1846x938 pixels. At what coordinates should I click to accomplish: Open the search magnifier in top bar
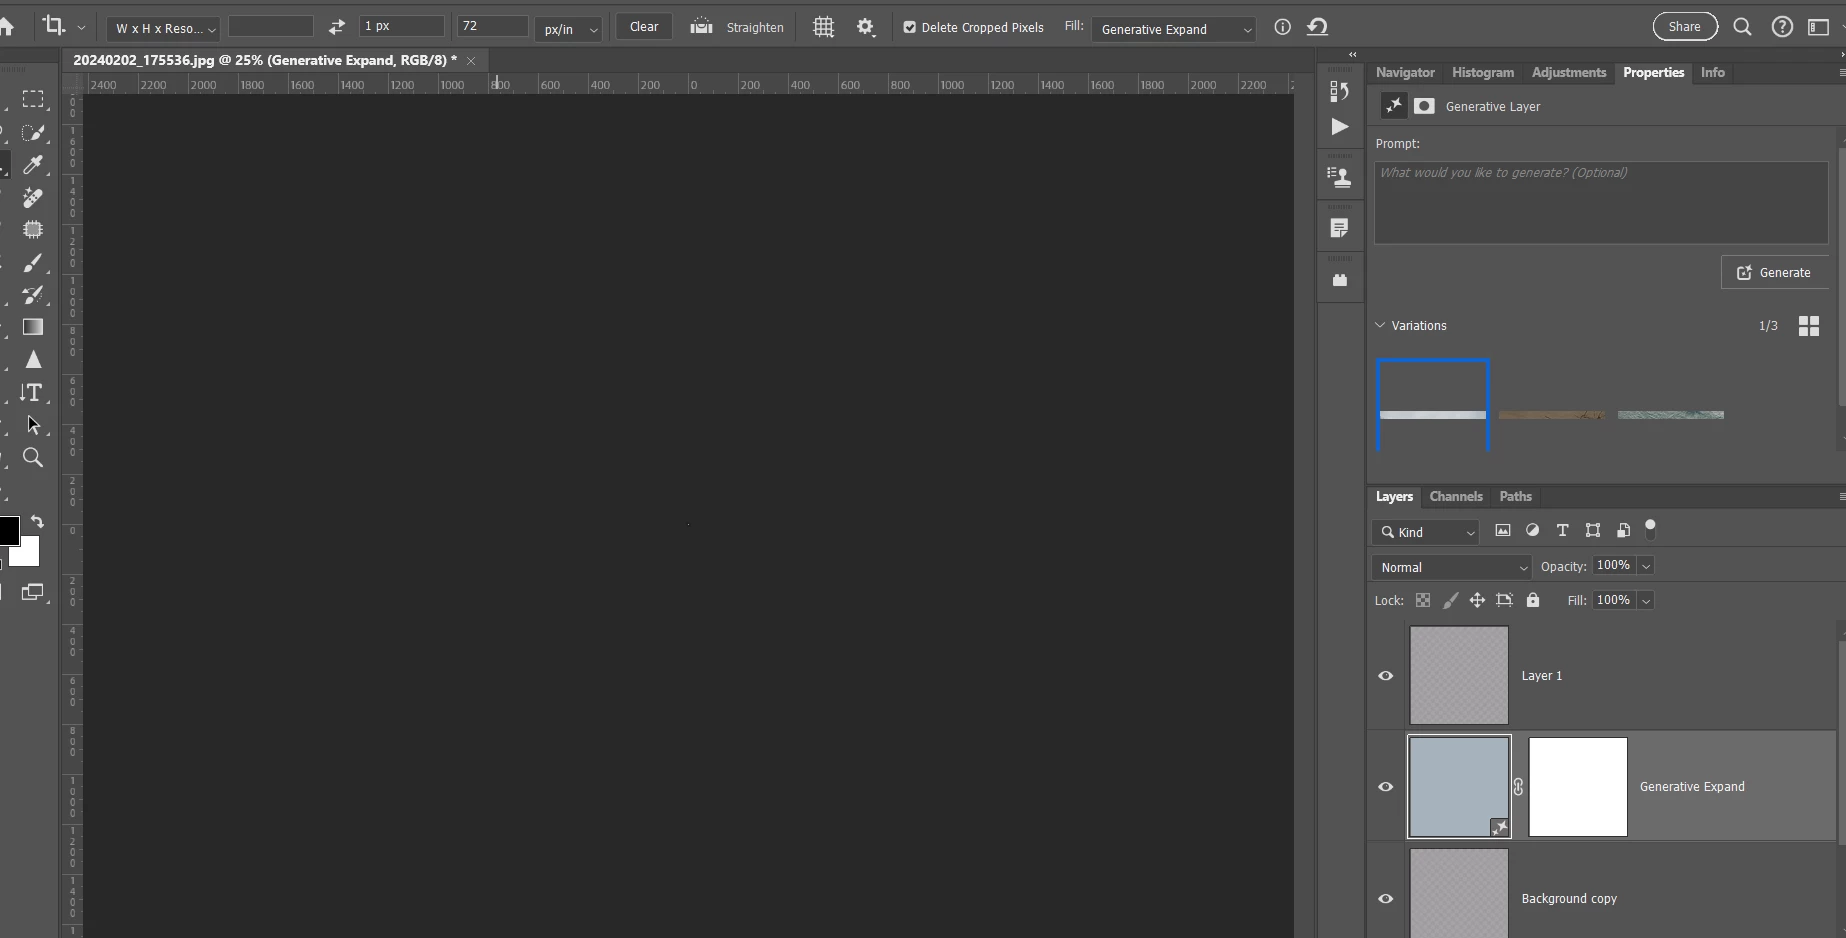click(x=1742, y=27)
